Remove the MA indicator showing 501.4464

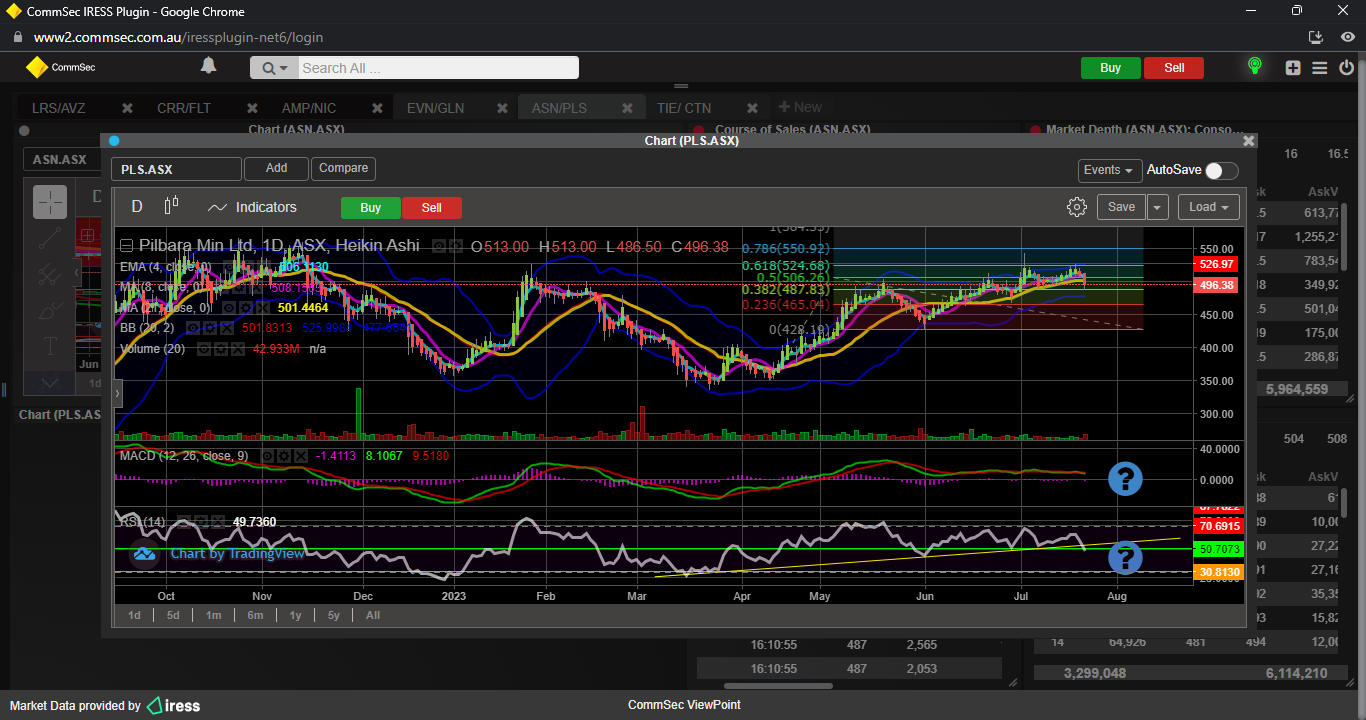pyautogui.click(x=262, y=308)
